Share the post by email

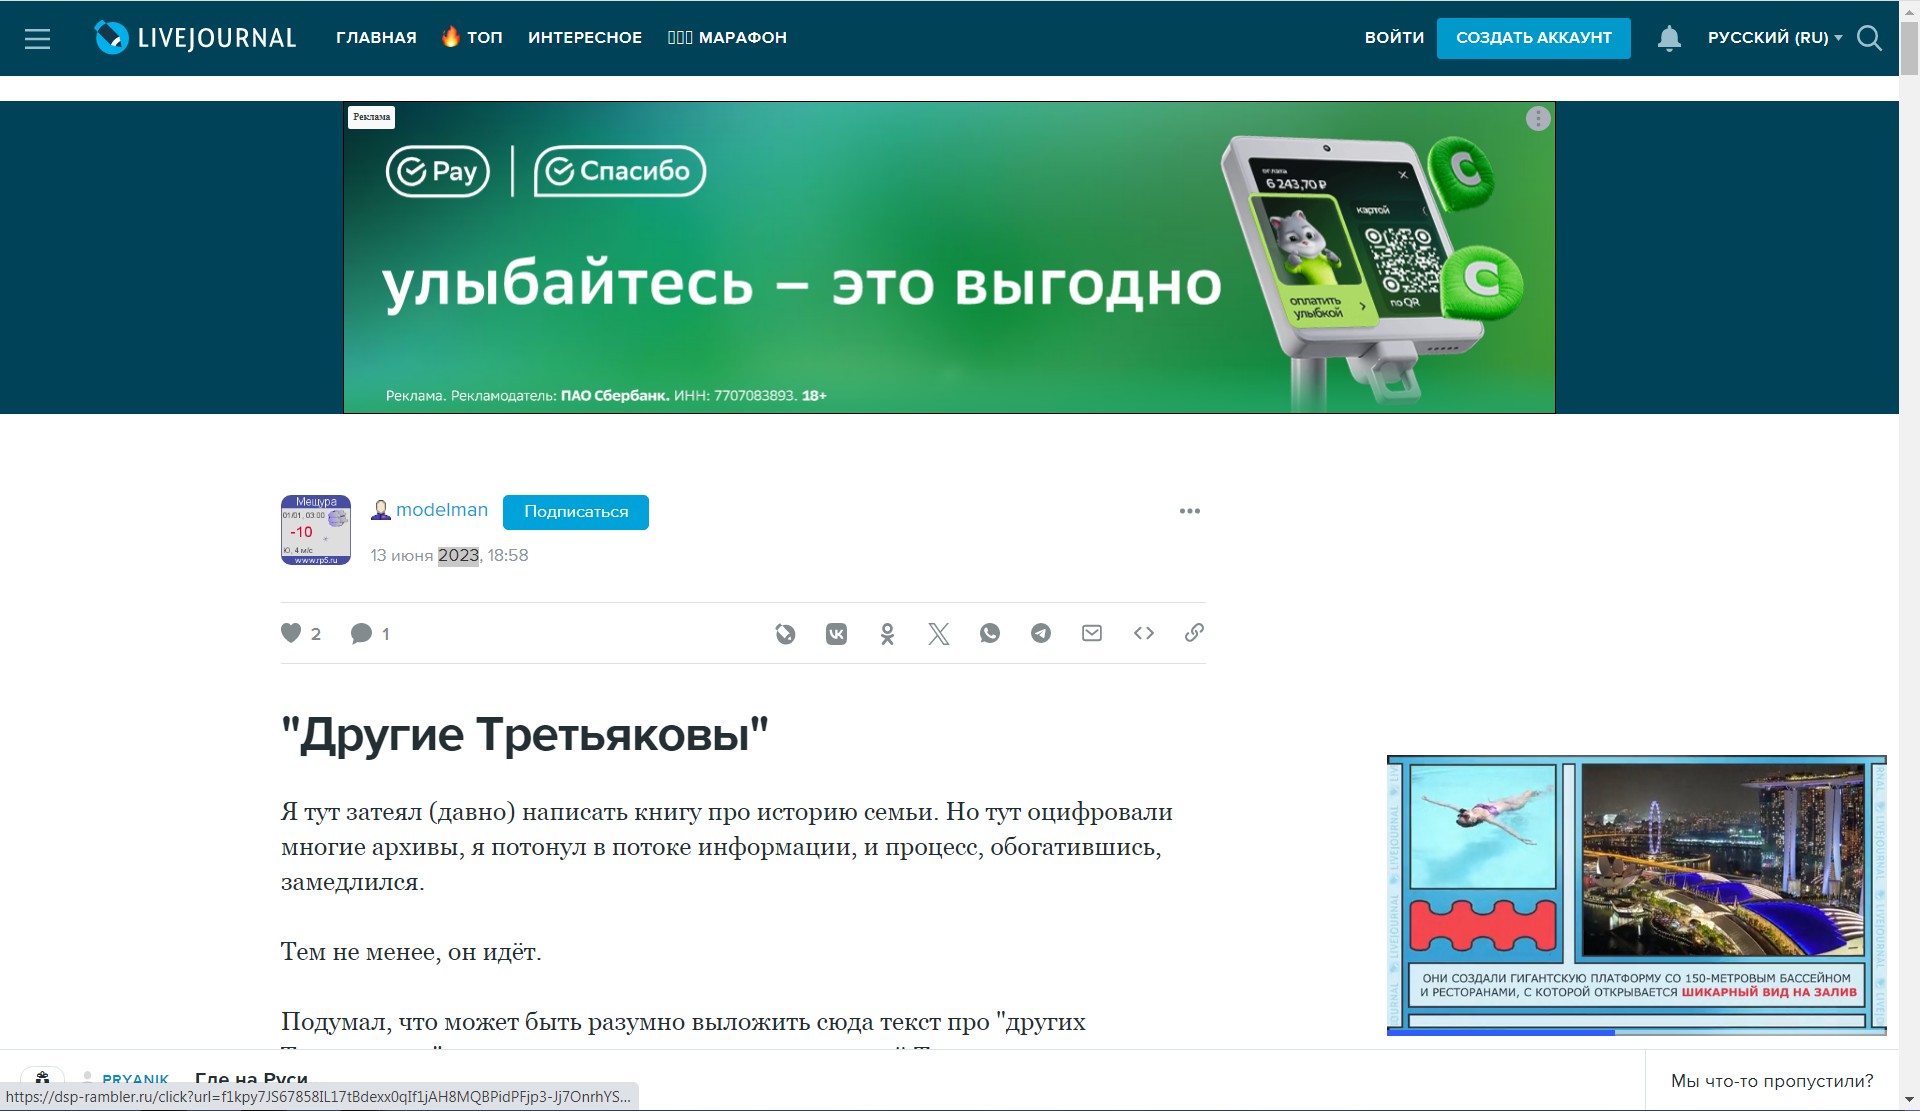click(1092, 633)
